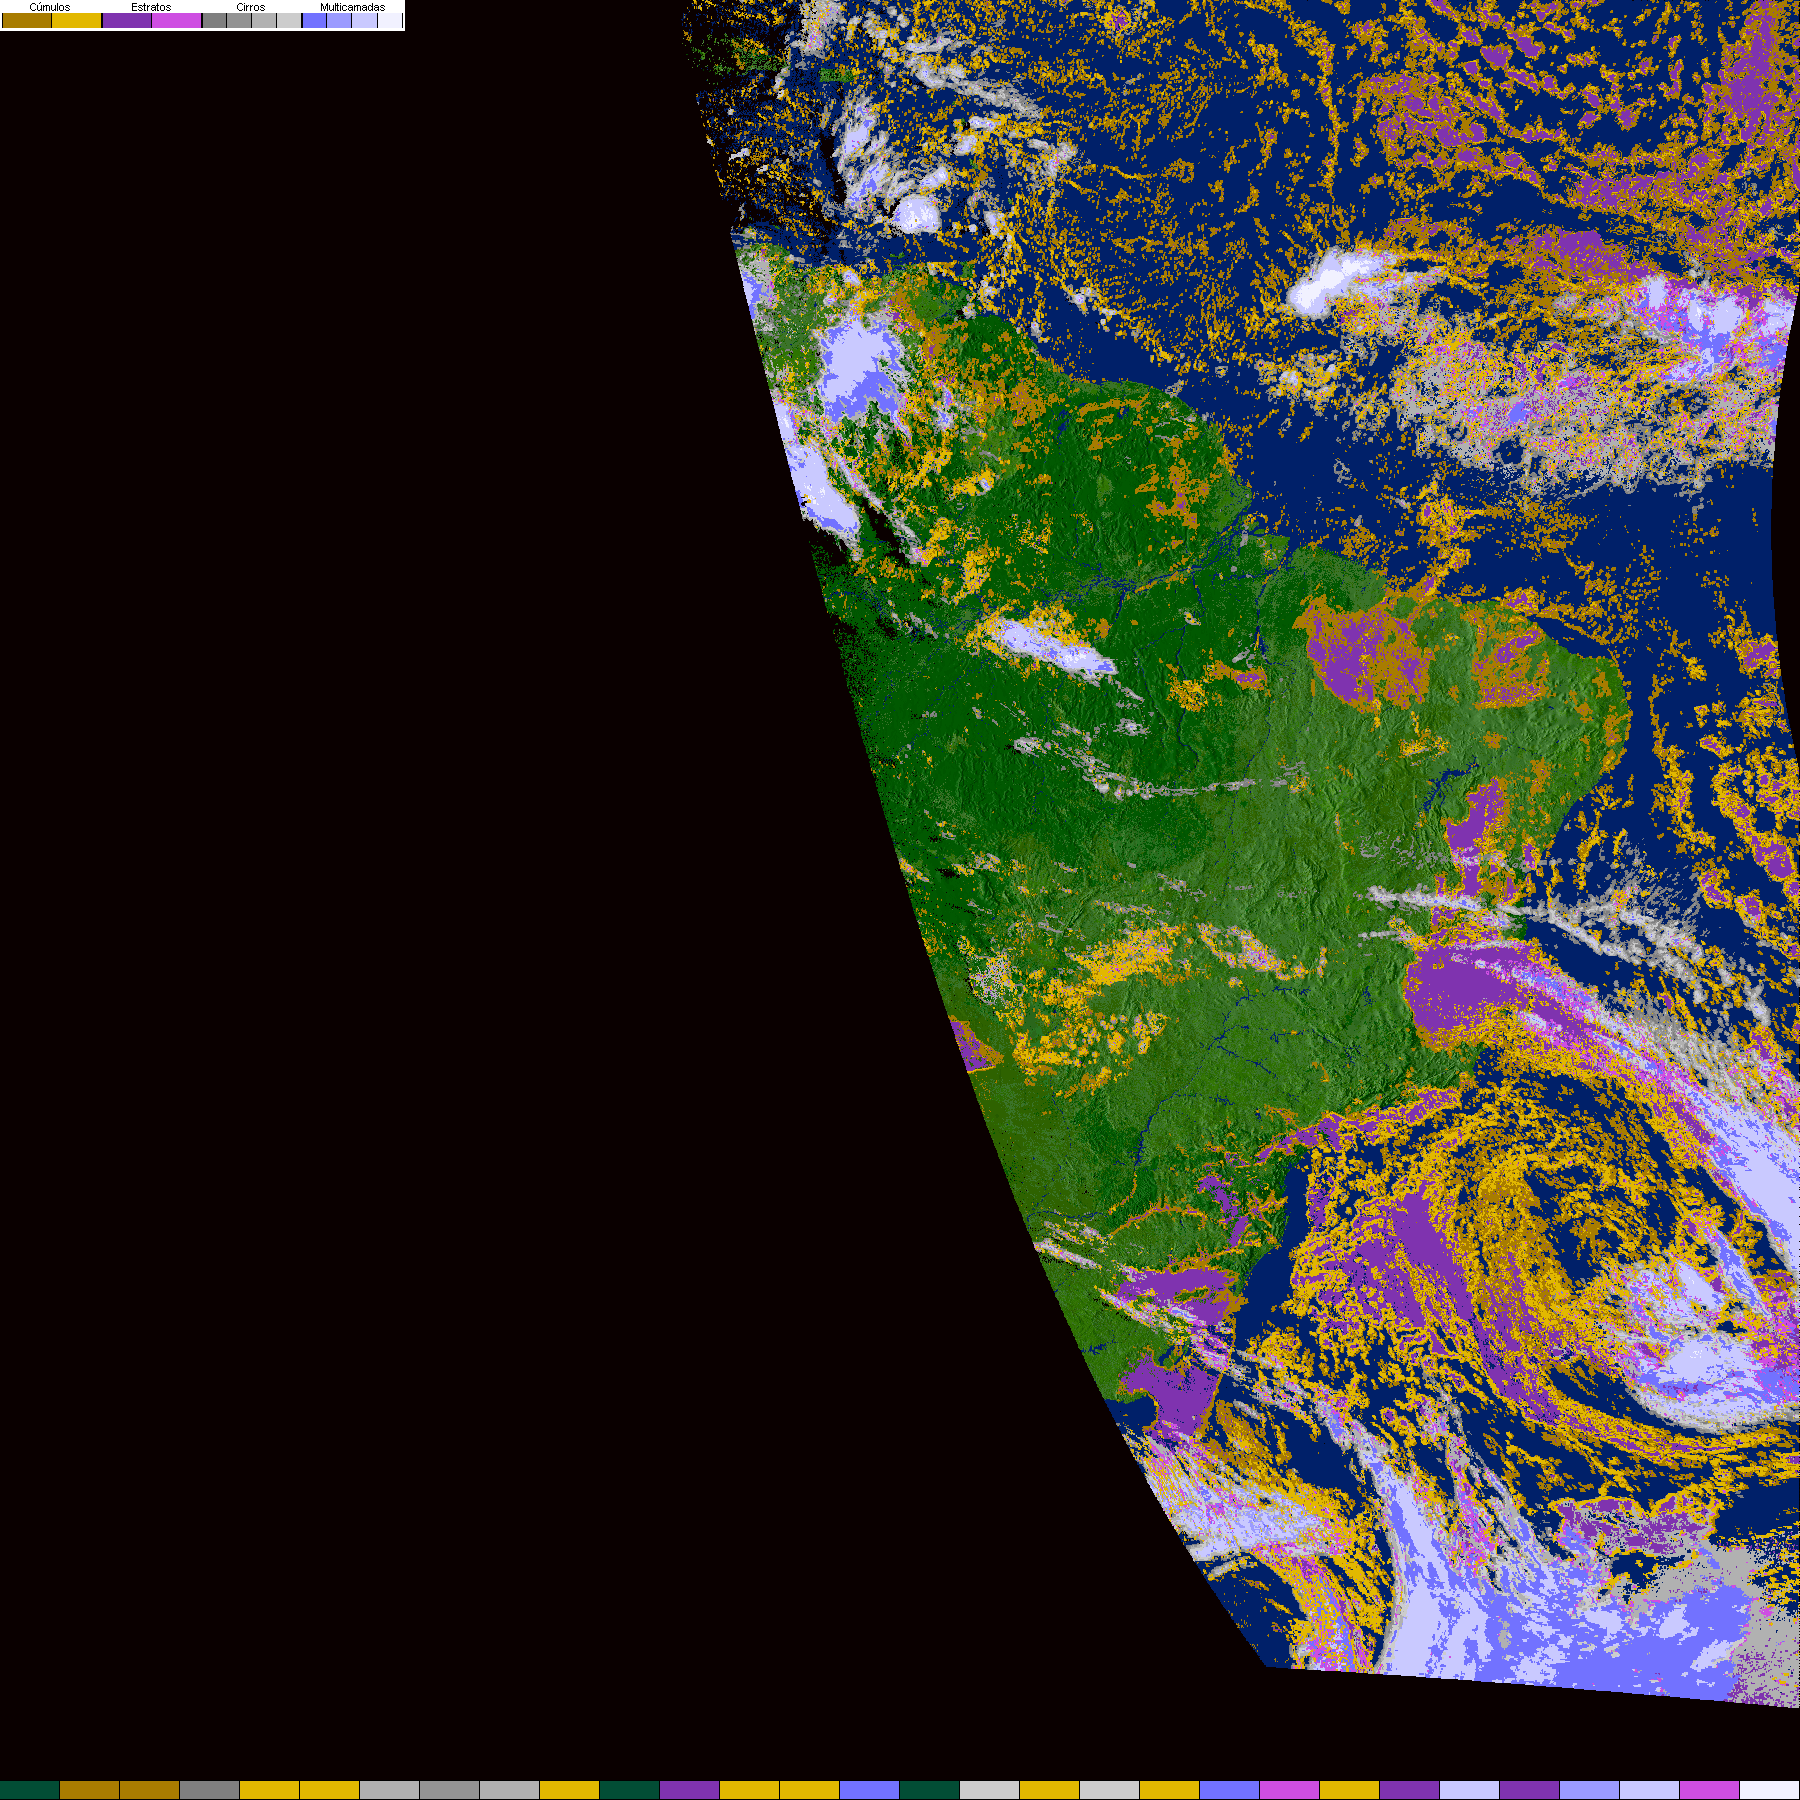
Task: Select the pale lavender Multicamadas legend swatch
Action: [364, 20]
